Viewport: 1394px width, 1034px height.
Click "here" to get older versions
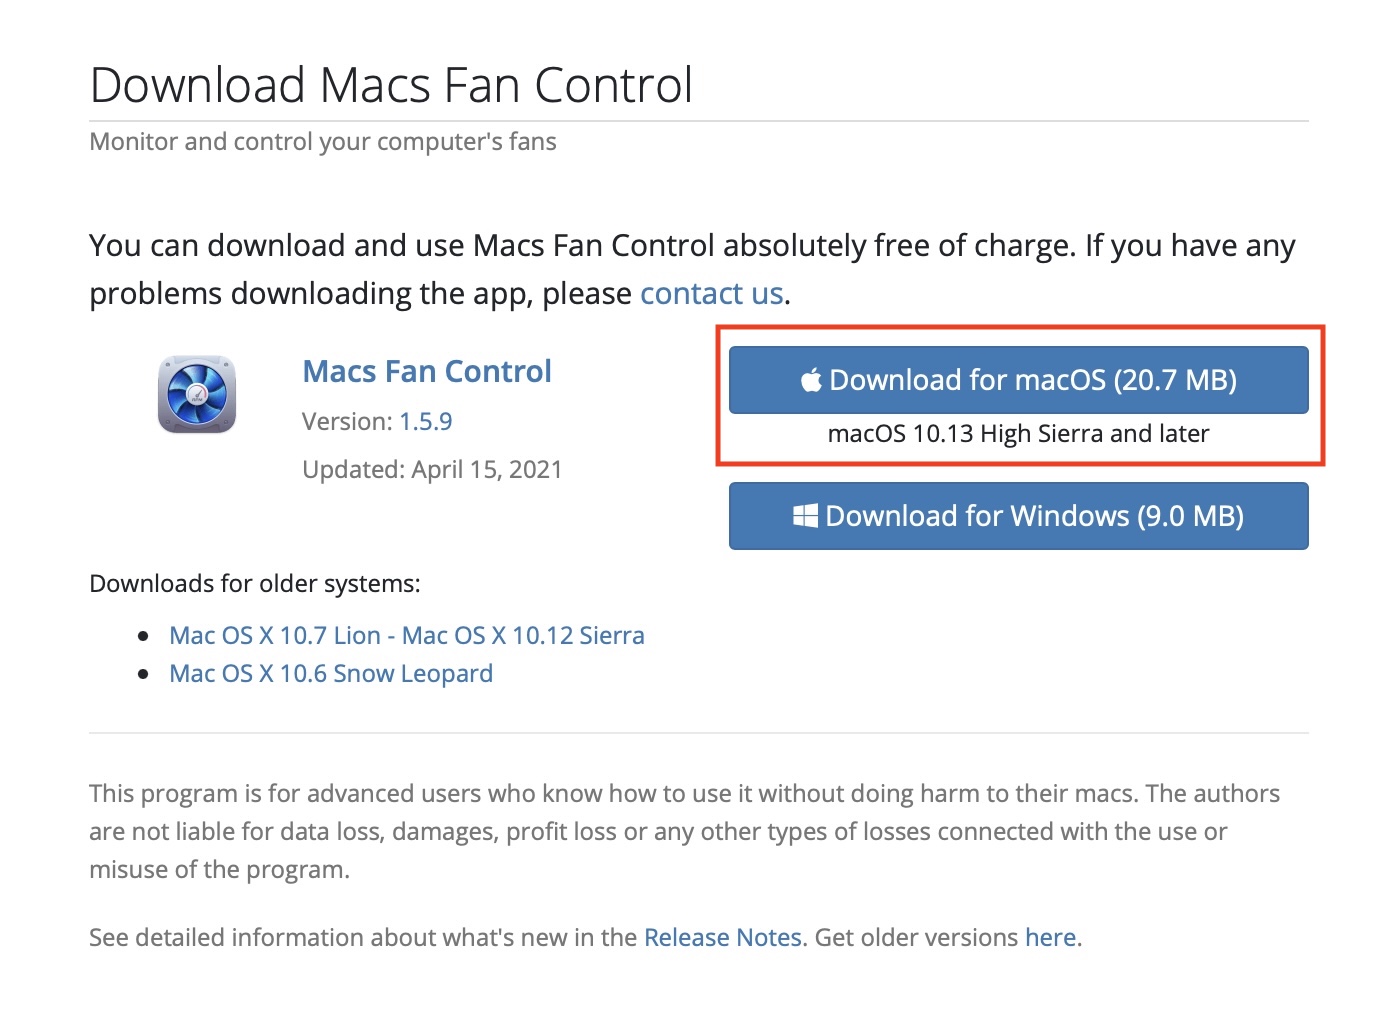[x=1050, y=938]
